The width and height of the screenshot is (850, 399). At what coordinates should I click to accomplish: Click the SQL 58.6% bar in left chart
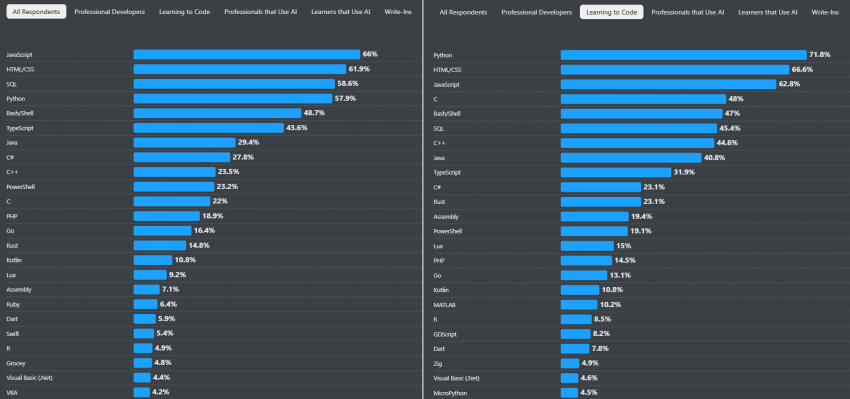[234, 83]
